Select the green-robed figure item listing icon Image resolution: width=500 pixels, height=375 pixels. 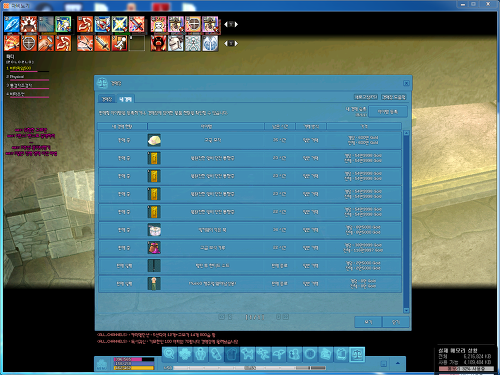coord(154,284)
